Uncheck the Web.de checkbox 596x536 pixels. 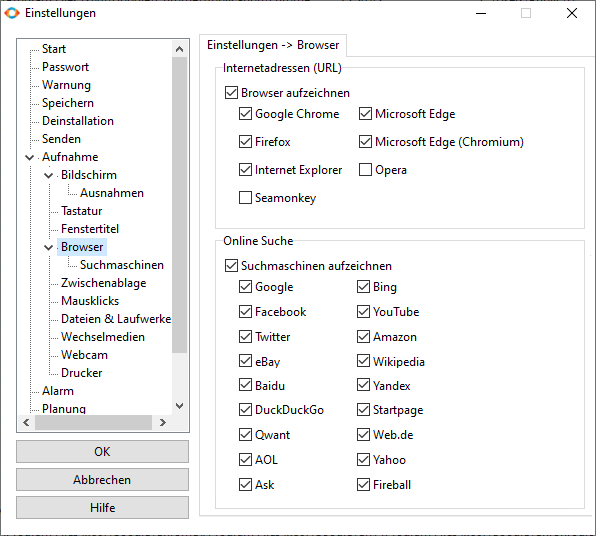(363, 435)
